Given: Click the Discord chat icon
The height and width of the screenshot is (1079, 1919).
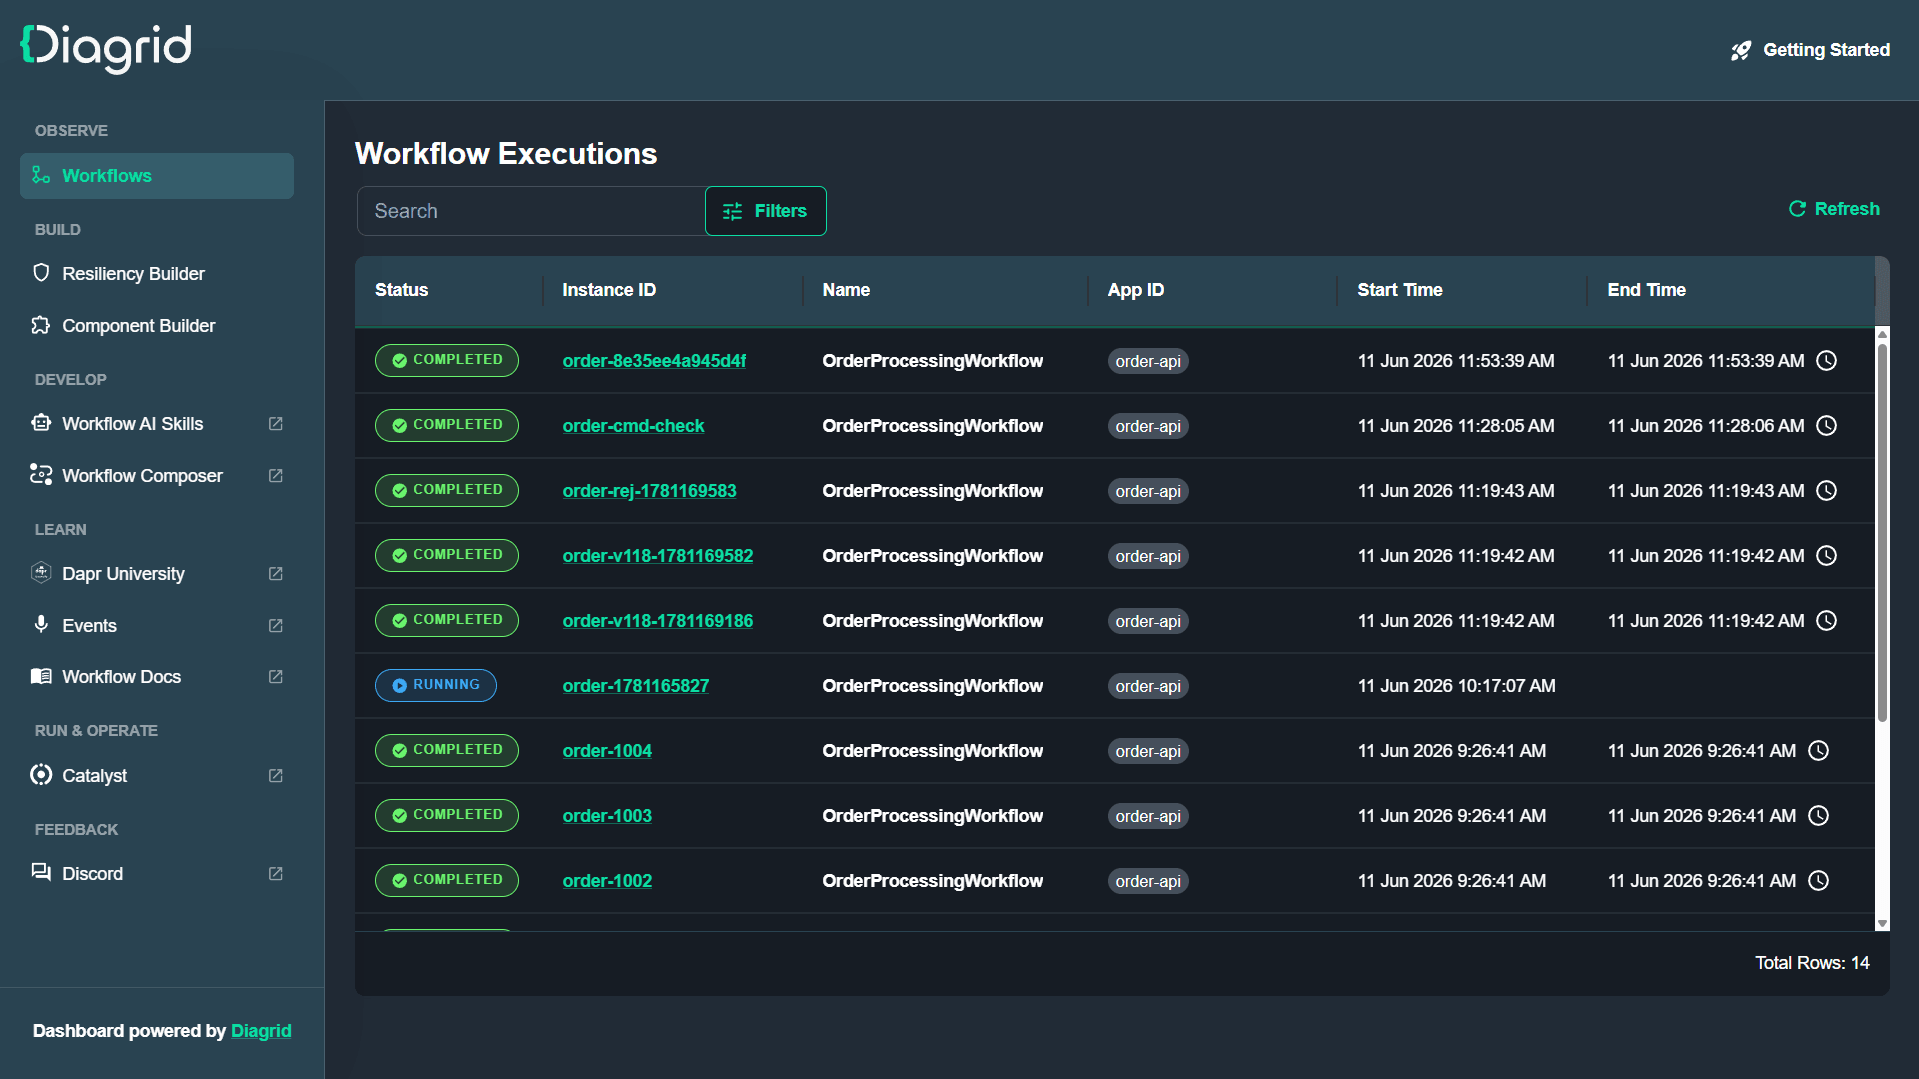Looking at the screenshot, I should pyautogui.click(x=41, y=873).
